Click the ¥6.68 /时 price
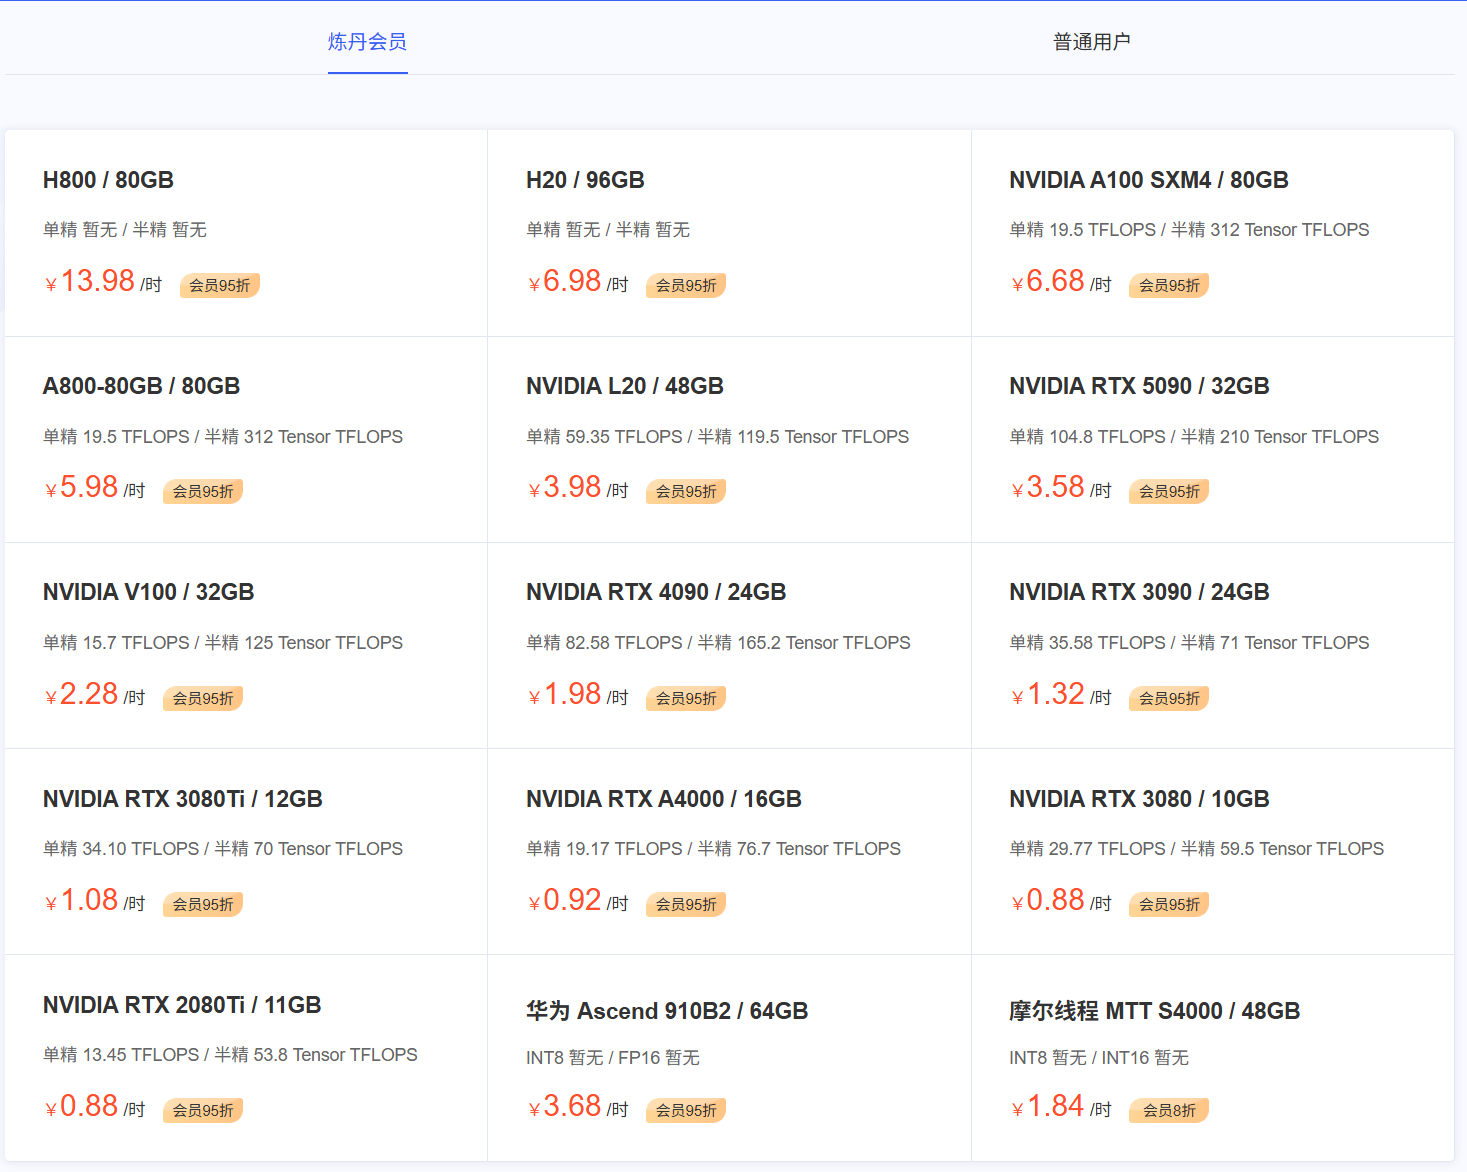 (1061, 281)
